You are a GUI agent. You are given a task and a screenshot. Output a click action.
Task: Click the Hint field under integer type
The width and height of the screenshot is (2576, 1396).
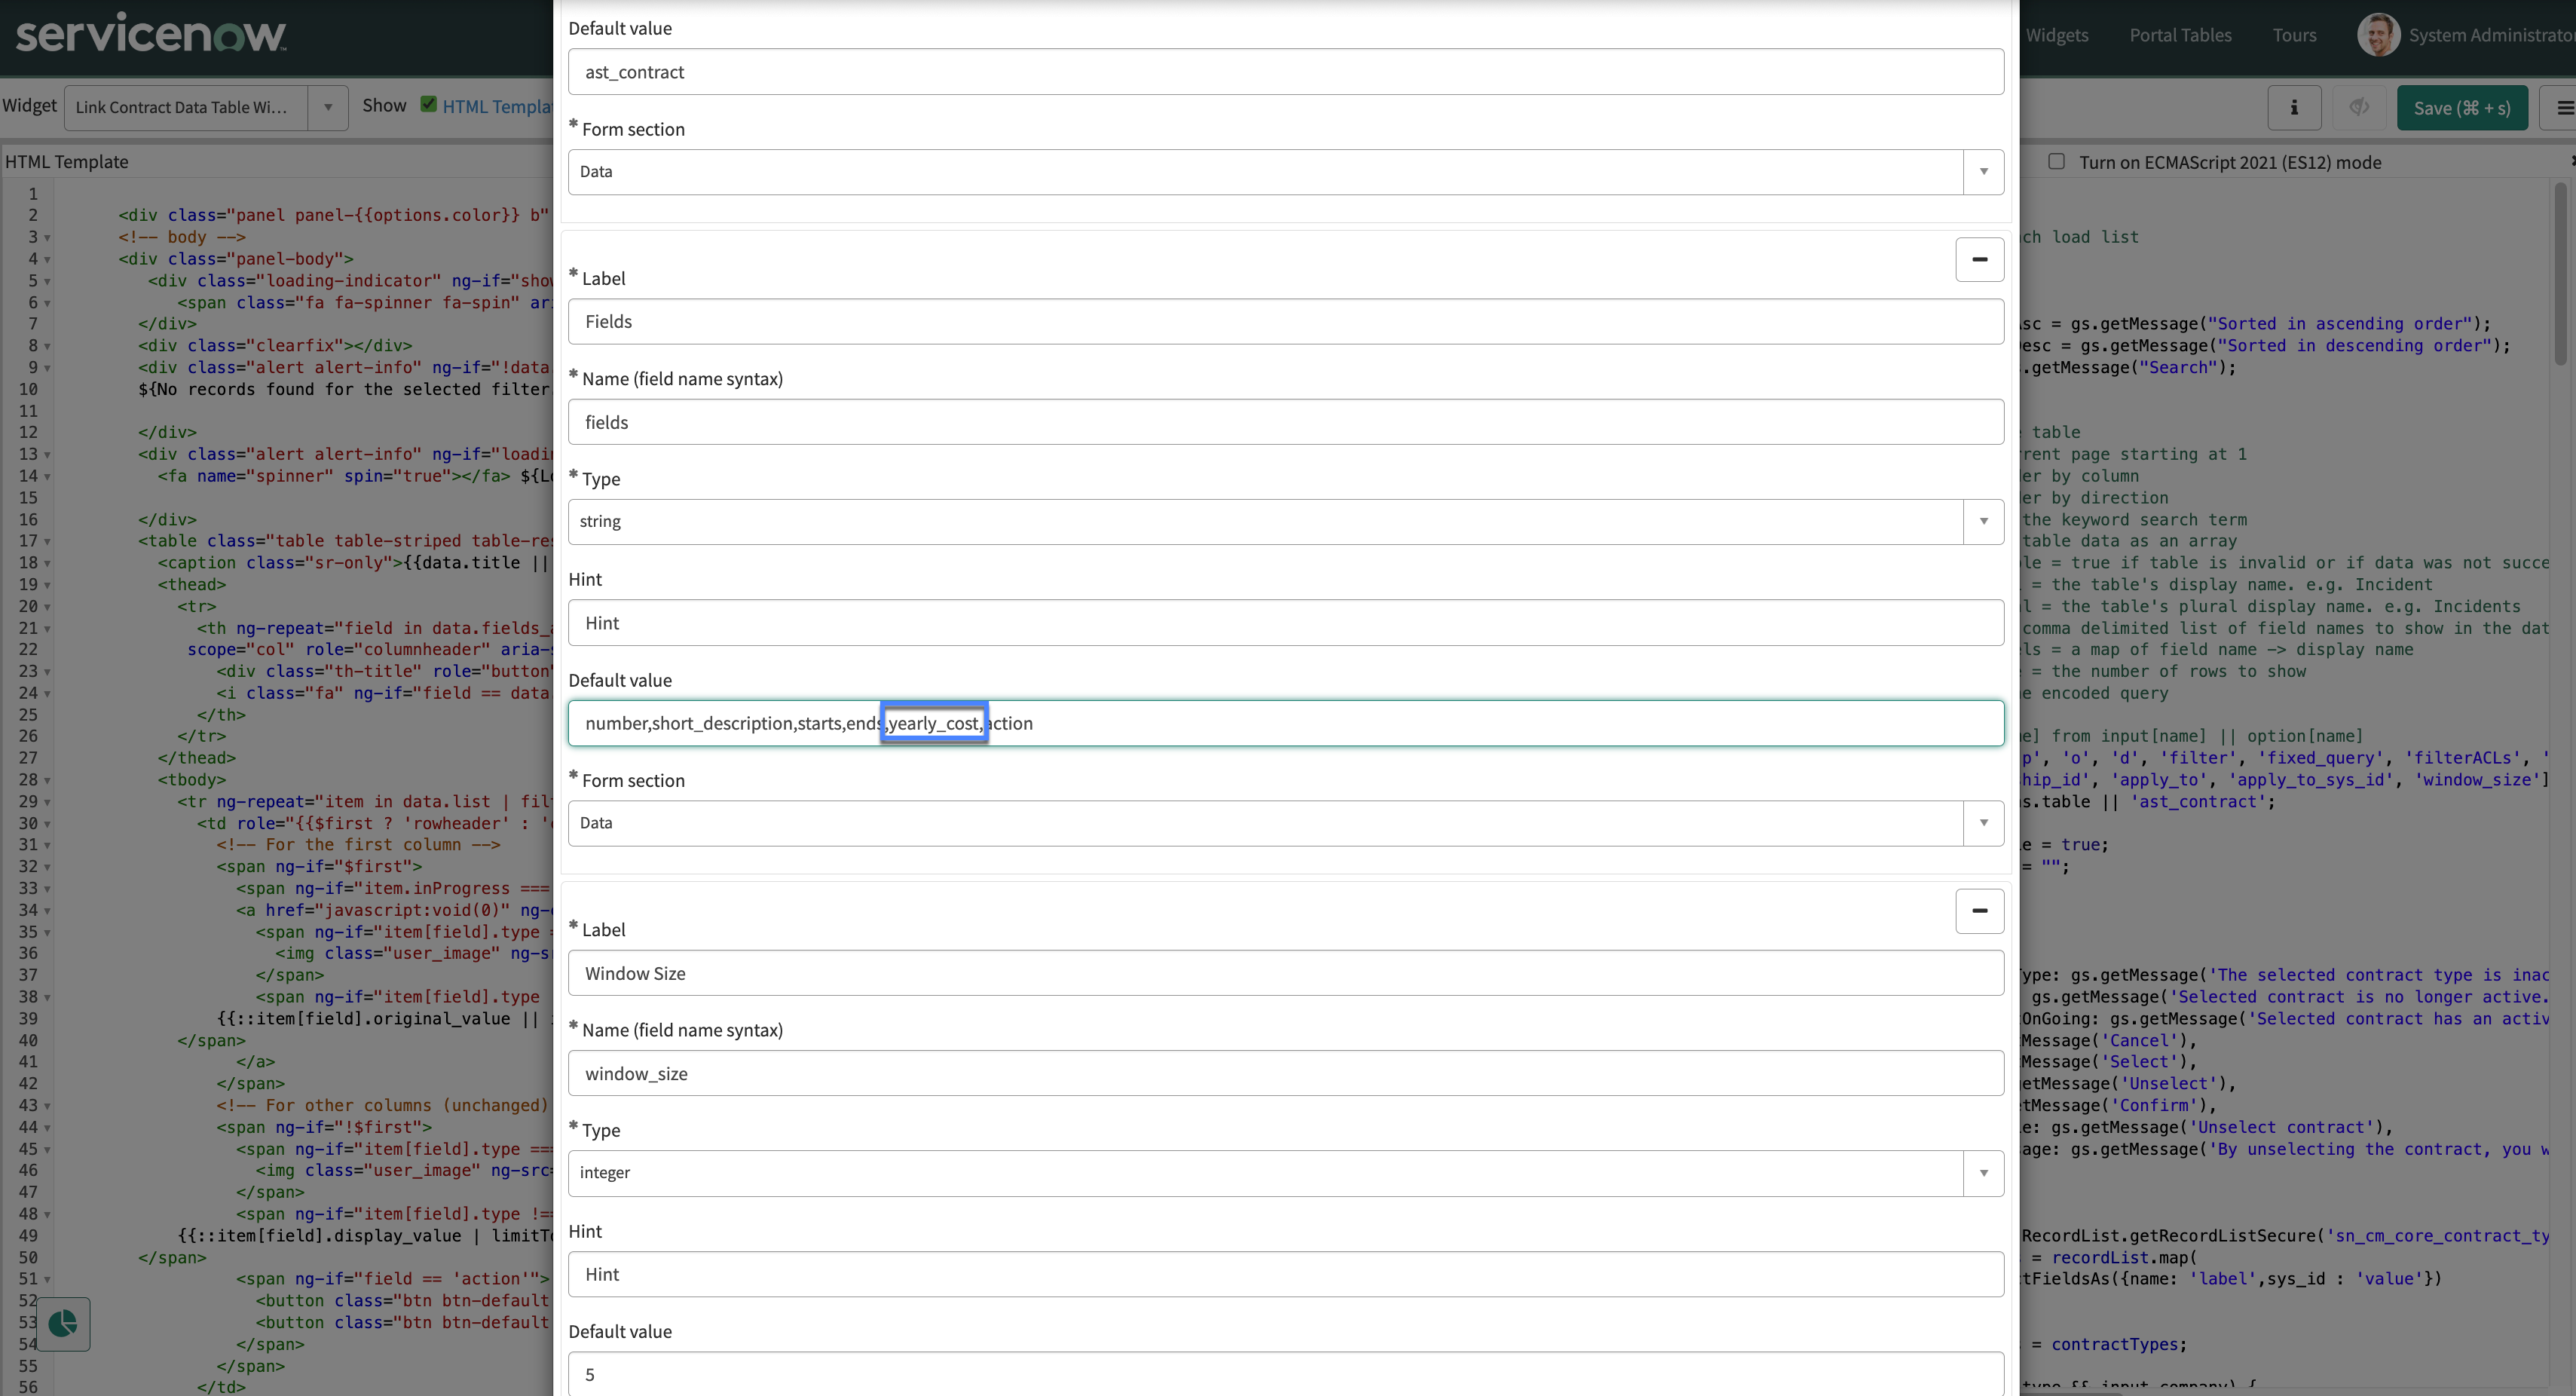1286,1274
